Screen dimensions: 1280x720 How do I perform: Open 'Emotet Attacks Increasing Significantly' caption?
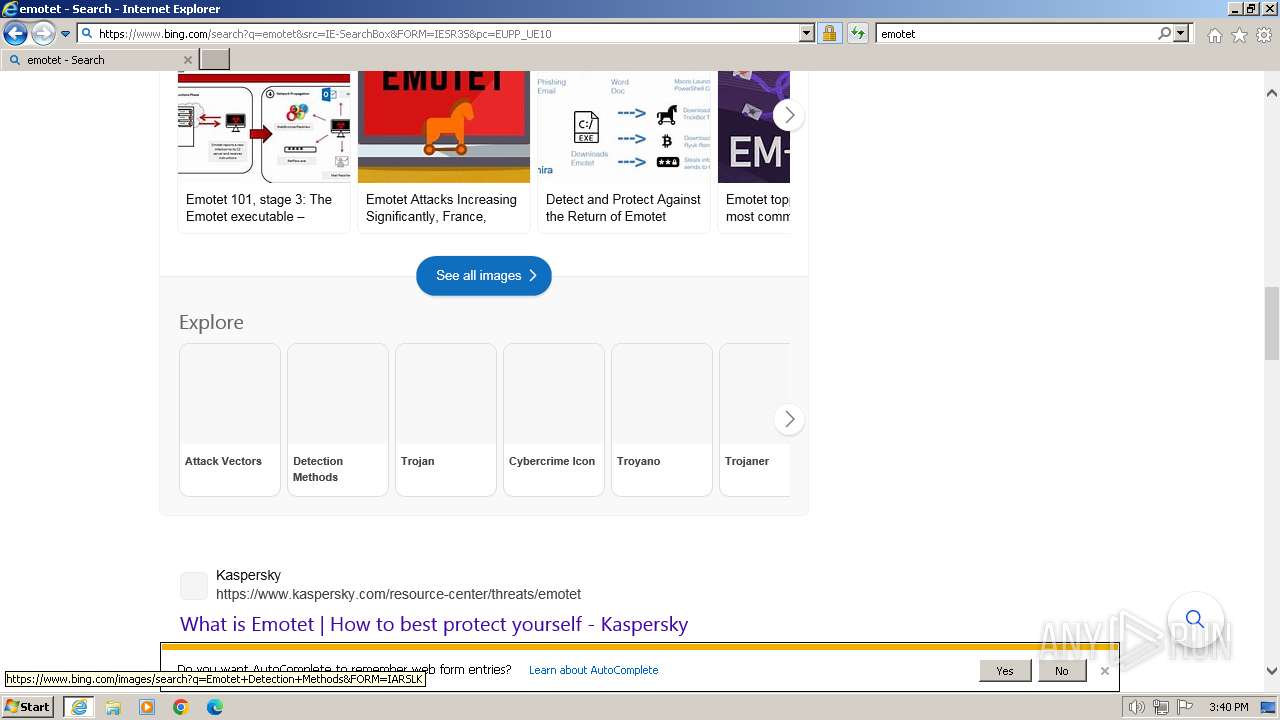point(441,208)
